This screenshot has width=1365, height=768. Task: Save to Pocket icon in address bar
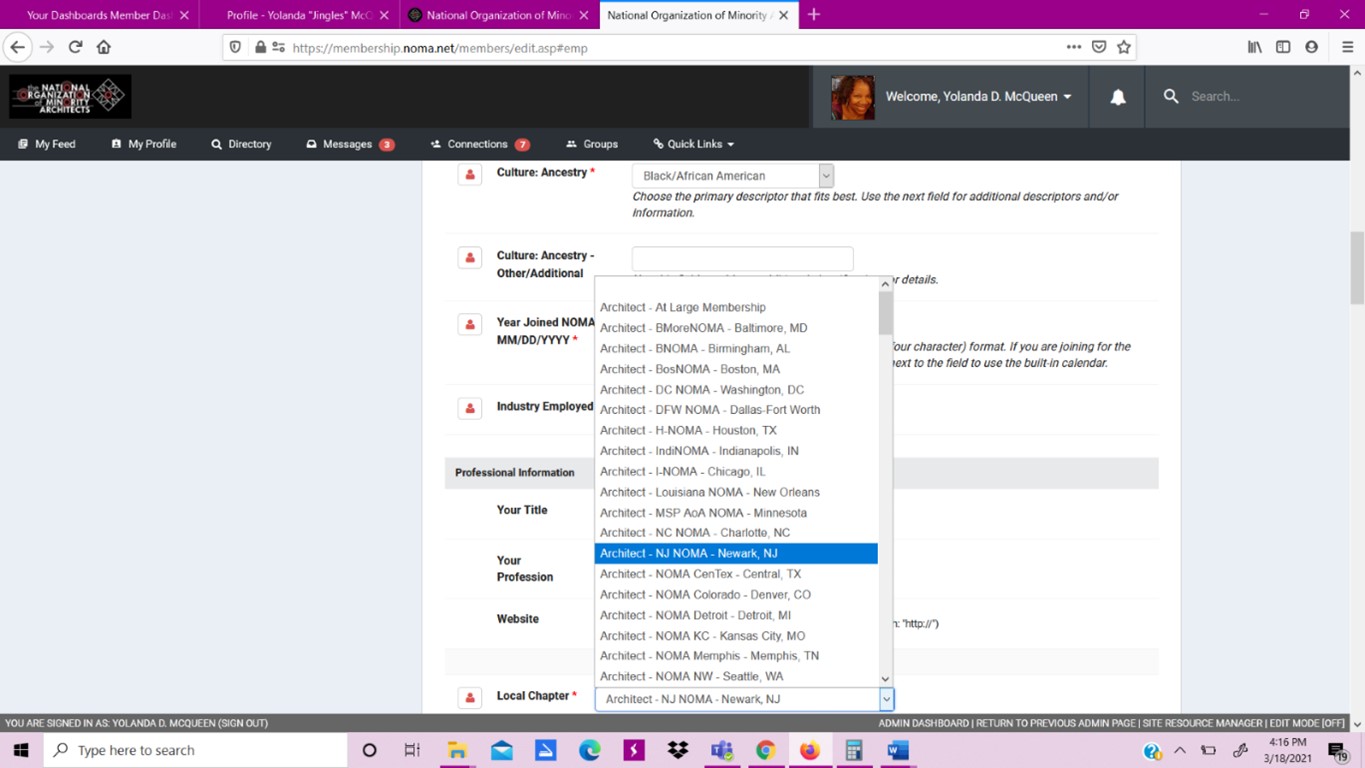coord(1099,47)
